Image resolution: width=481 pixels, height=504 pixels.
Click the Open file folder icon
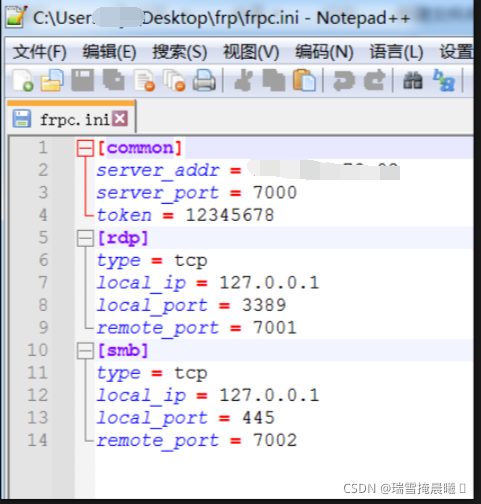(52, 80)
